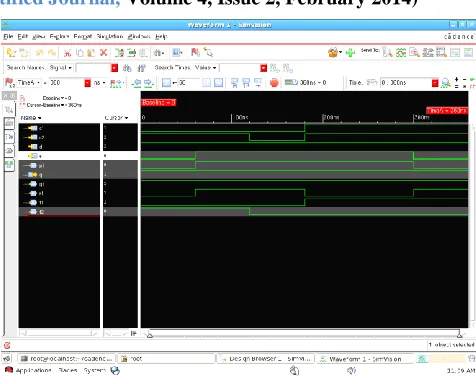Click the signal names panel horizontal scrollbar
The height and width of the screenshot is (384, 476).
[x=59, y=333]
